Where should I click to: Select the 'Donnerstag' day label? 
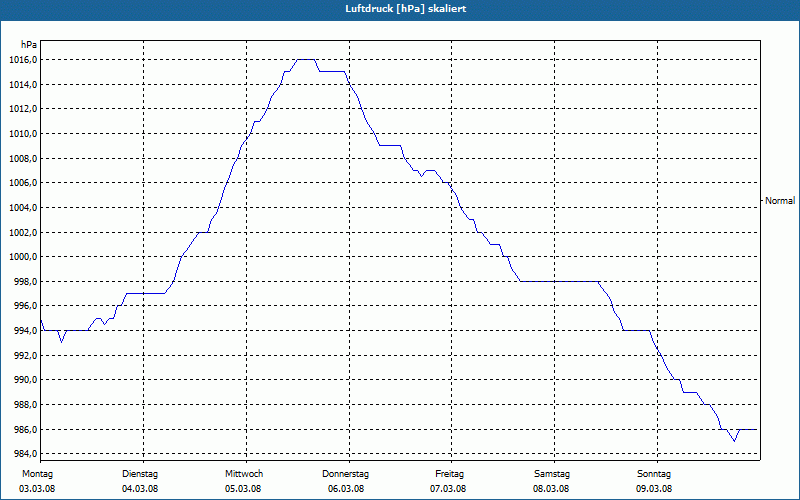point(345,474)
